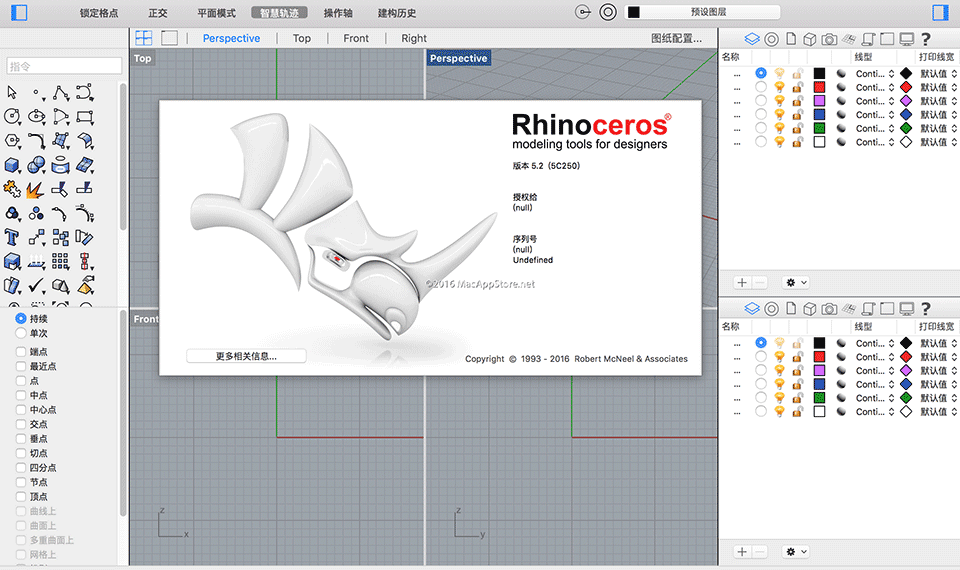Image resolution: width=960 pixels, height=570 pixels.
Task: Enable the 端点 snap checkbox
Action: coord(21,351)
